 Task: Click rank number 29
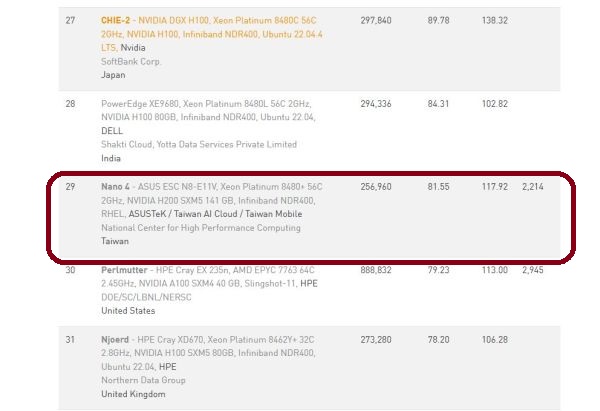click(x=70, y=186)
